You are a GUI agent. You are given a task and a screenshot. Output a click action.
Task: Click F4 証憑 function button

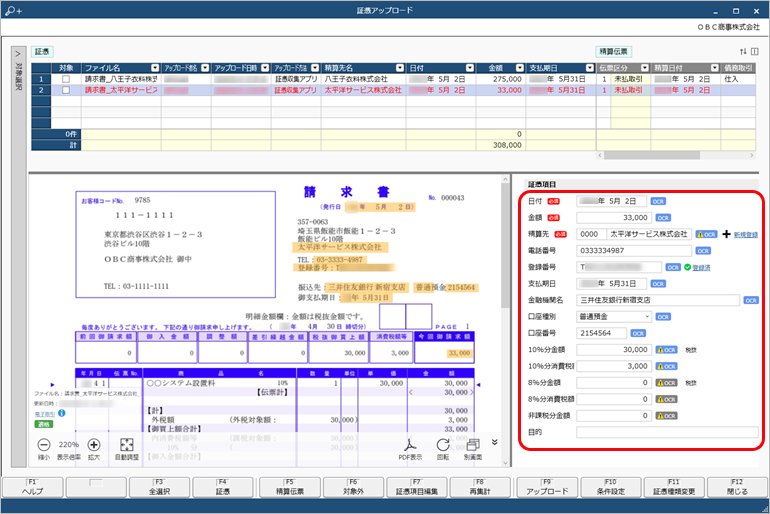coord(222,487)
